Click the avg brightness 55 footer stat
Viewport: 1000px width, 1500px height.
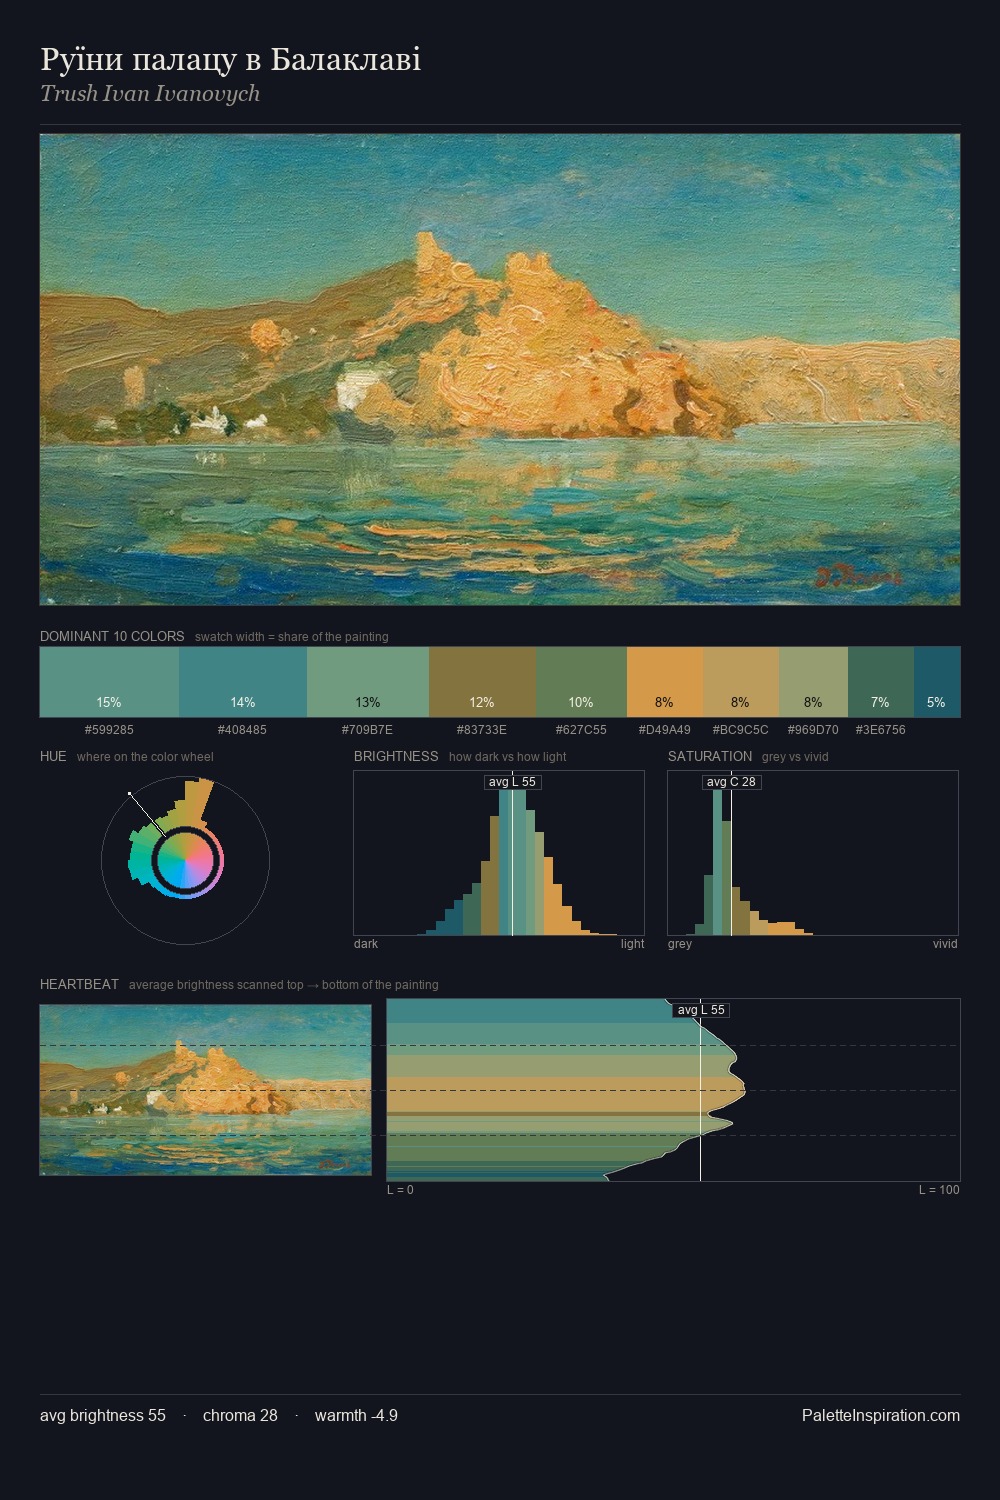[x=103, y=1416]
